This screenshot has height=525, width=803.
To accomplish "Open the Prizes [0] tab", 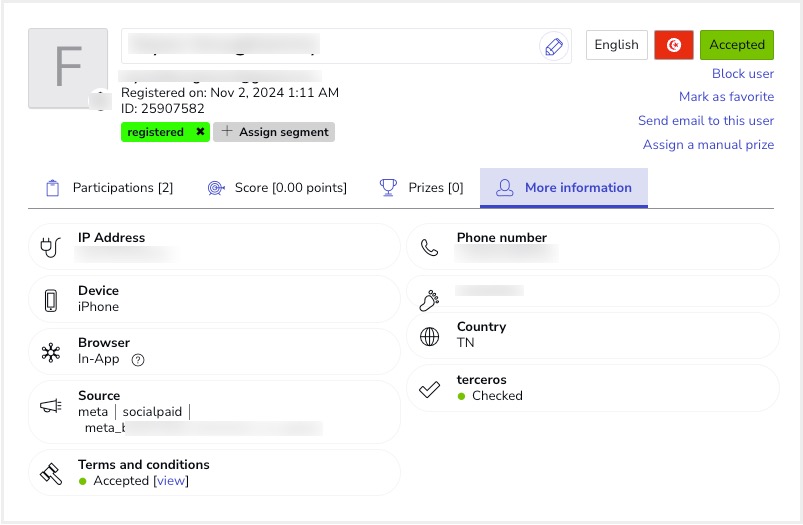I will (421, 188).
